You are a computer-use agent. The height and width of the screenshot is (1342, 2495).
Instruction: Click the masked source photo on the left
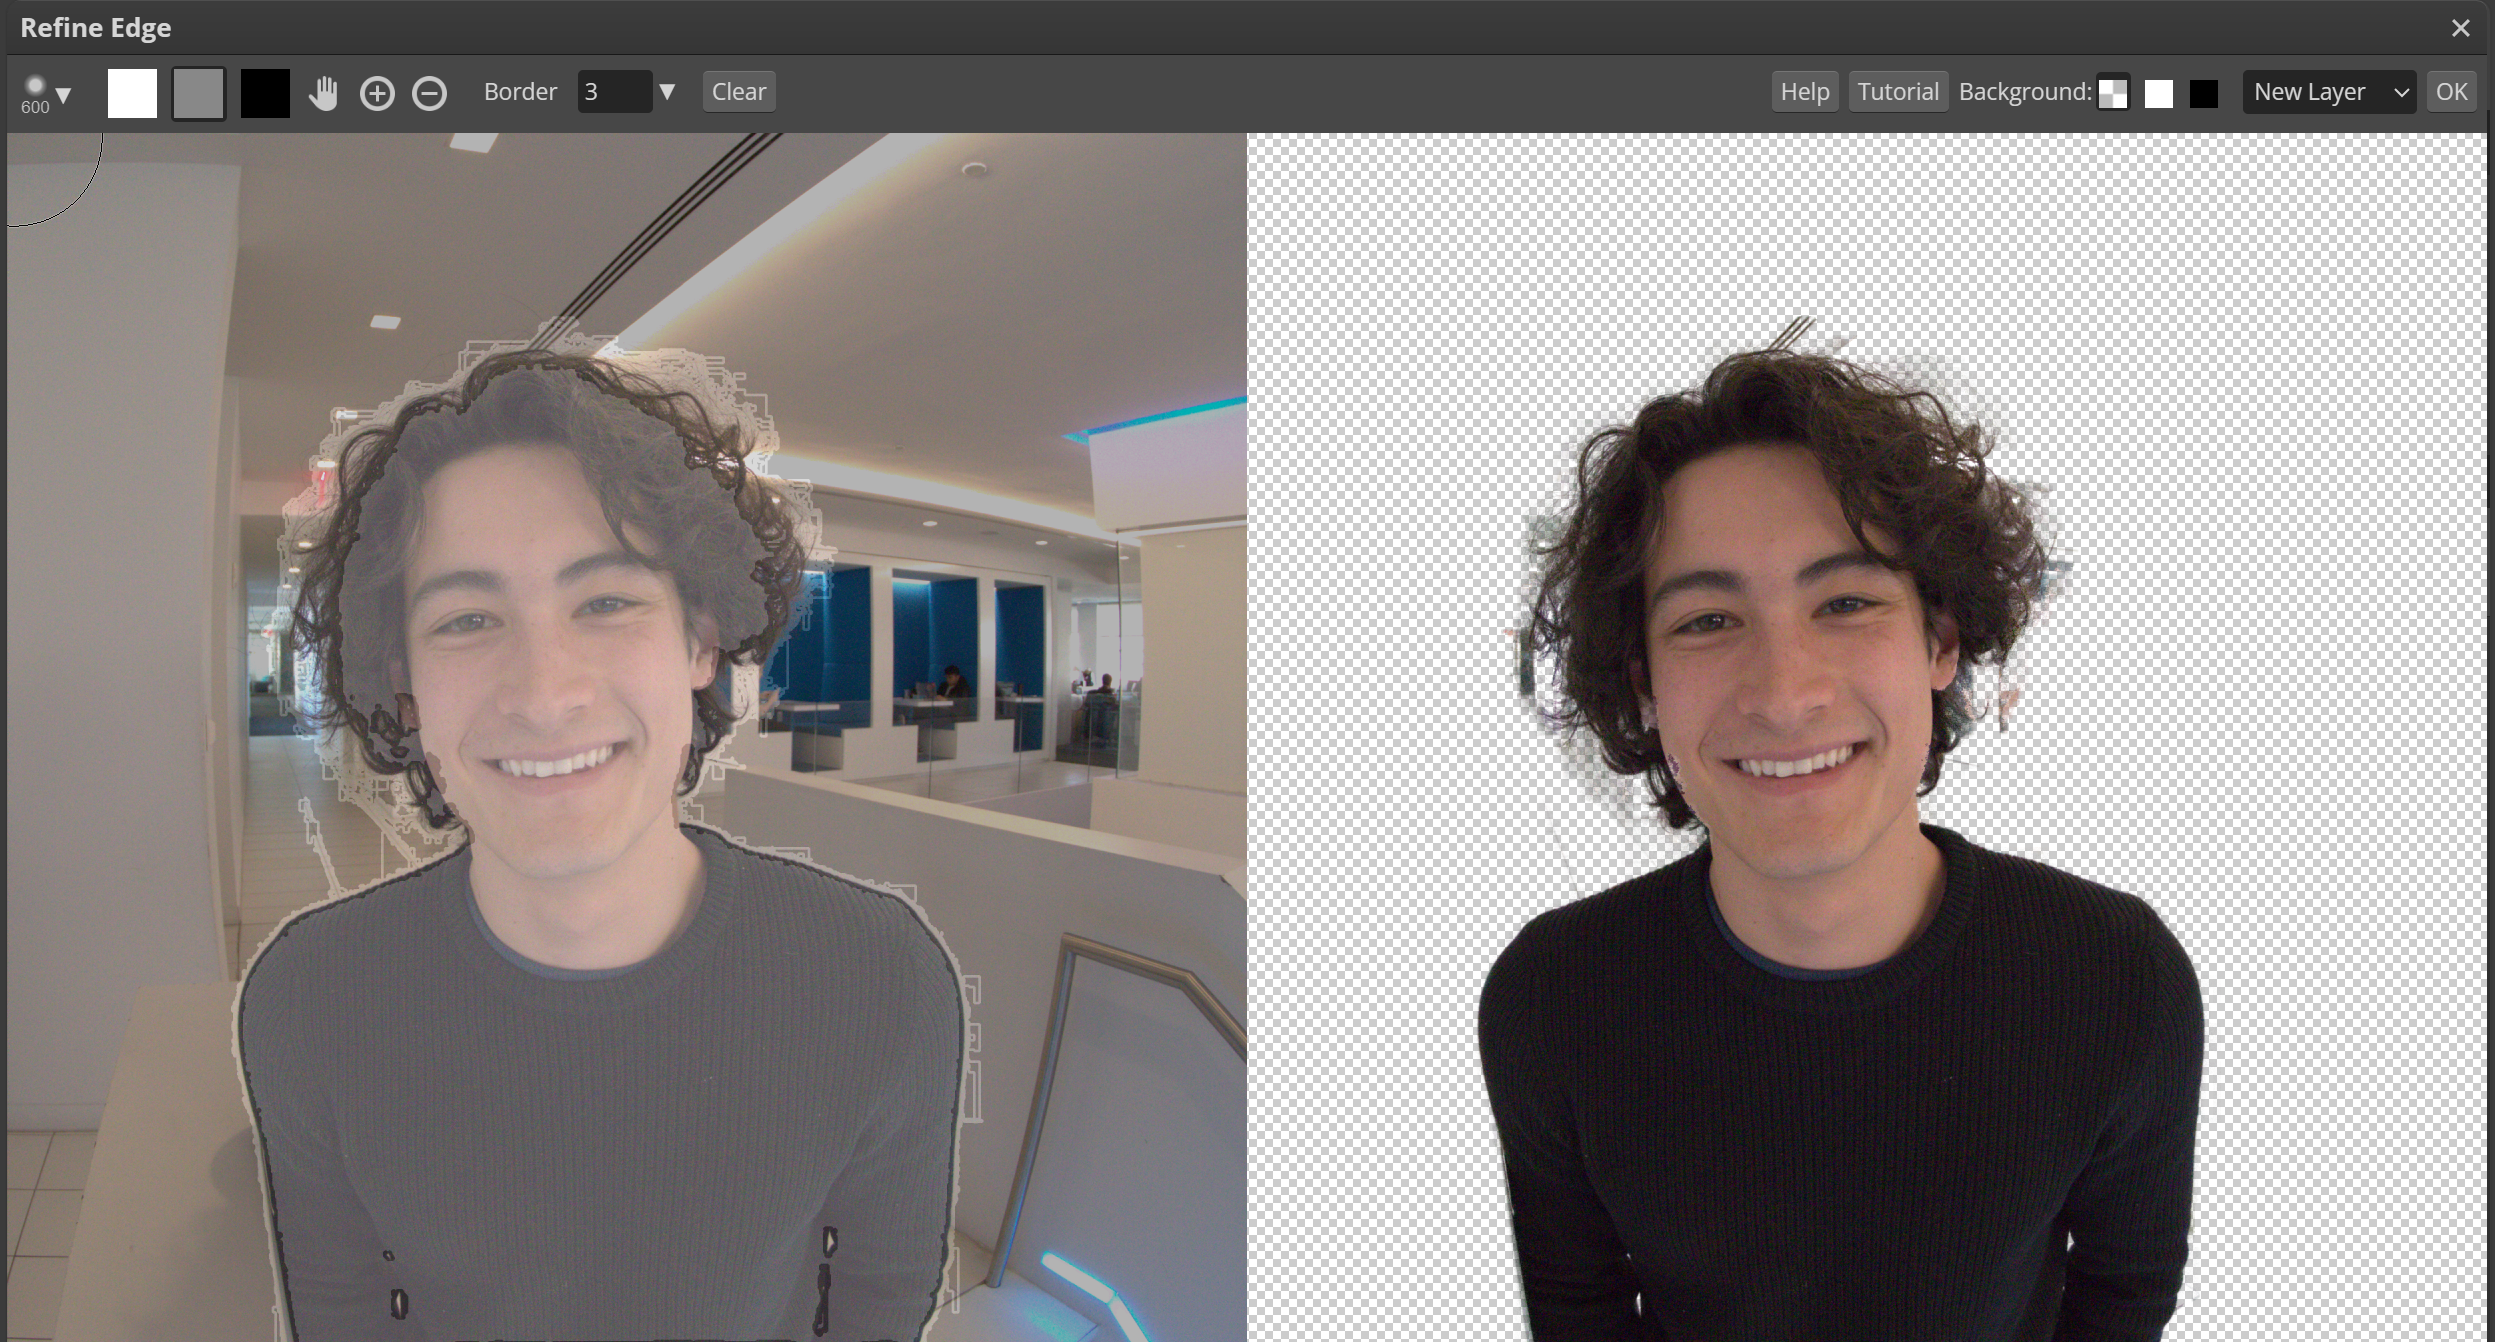click(x=626, y=737)
